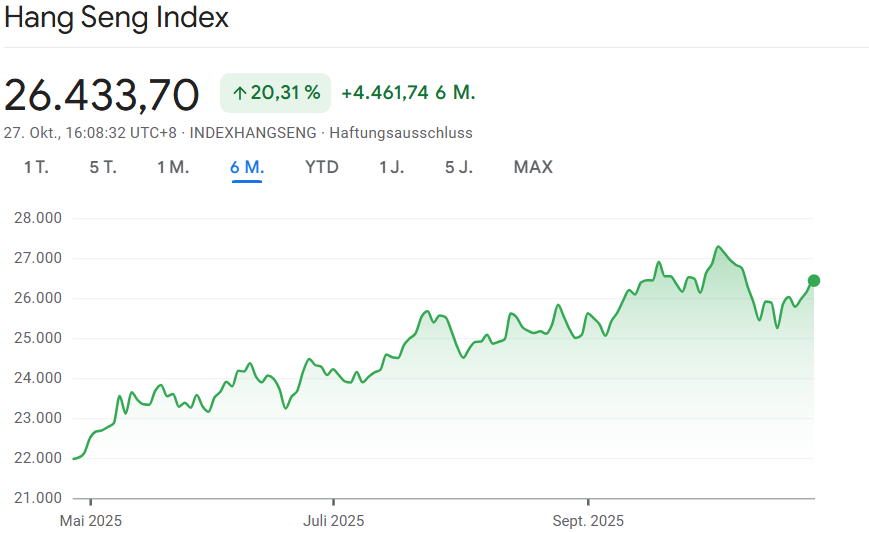
Task: Open the MAX time range
Action: pyautogui.click(x=533, y=167)
